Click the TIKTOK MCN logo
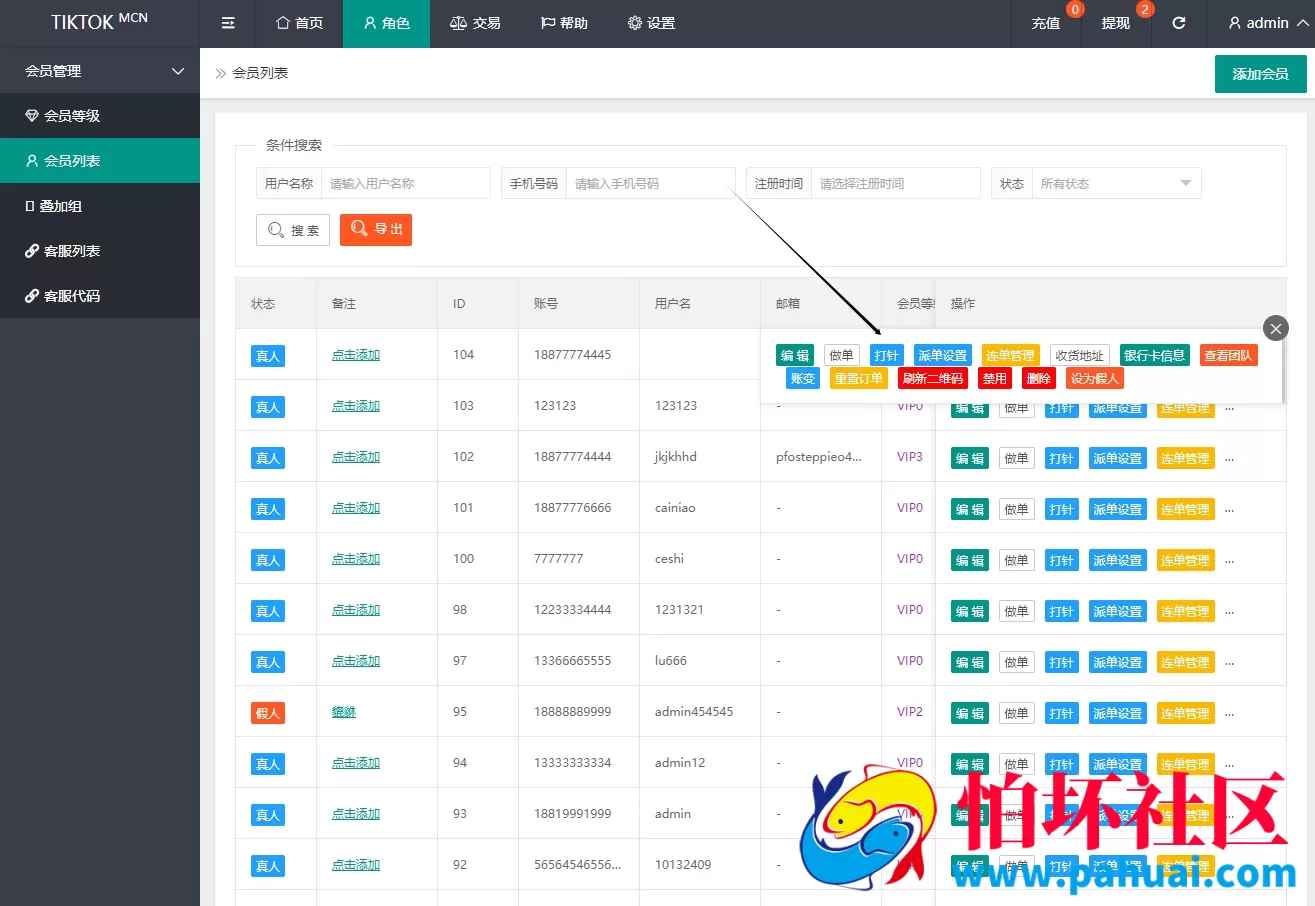The height and width of the screenshot is (906, 1315). (x=100, y=21)
